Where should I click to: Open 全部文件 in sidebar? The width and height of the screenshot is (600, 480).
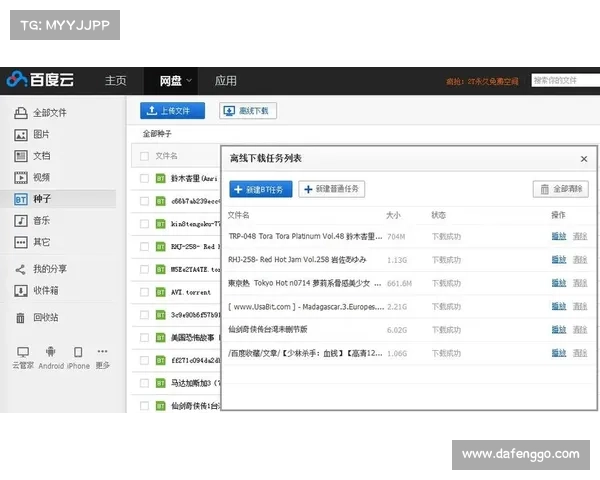point(40,113)
